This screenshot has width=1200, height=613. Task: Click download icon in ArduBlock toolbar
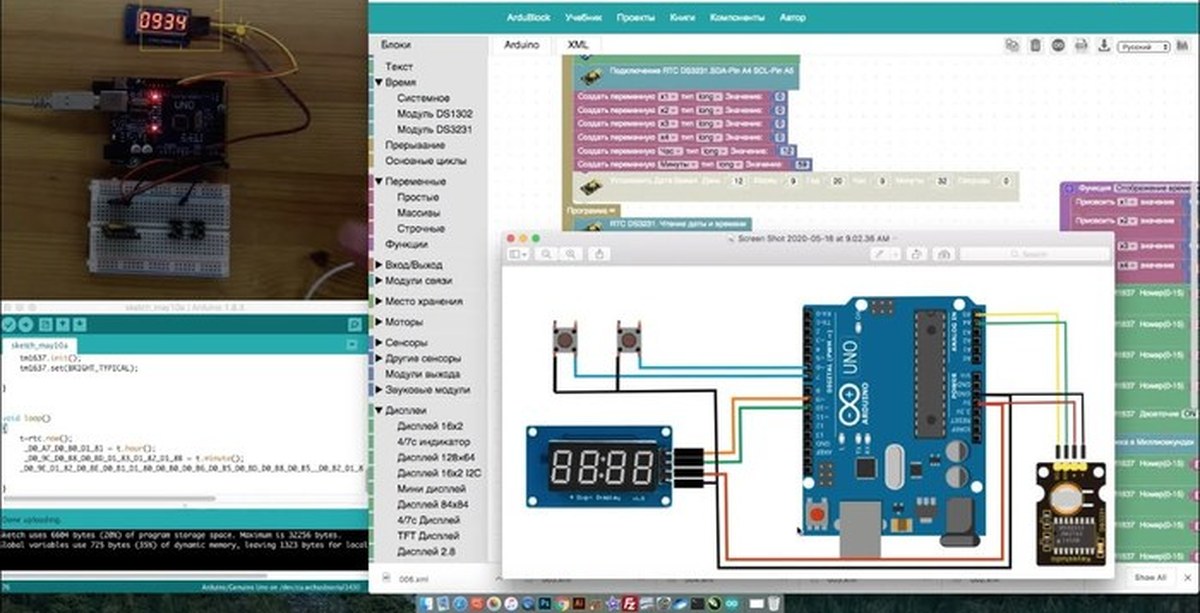[x=1103, y=45]
